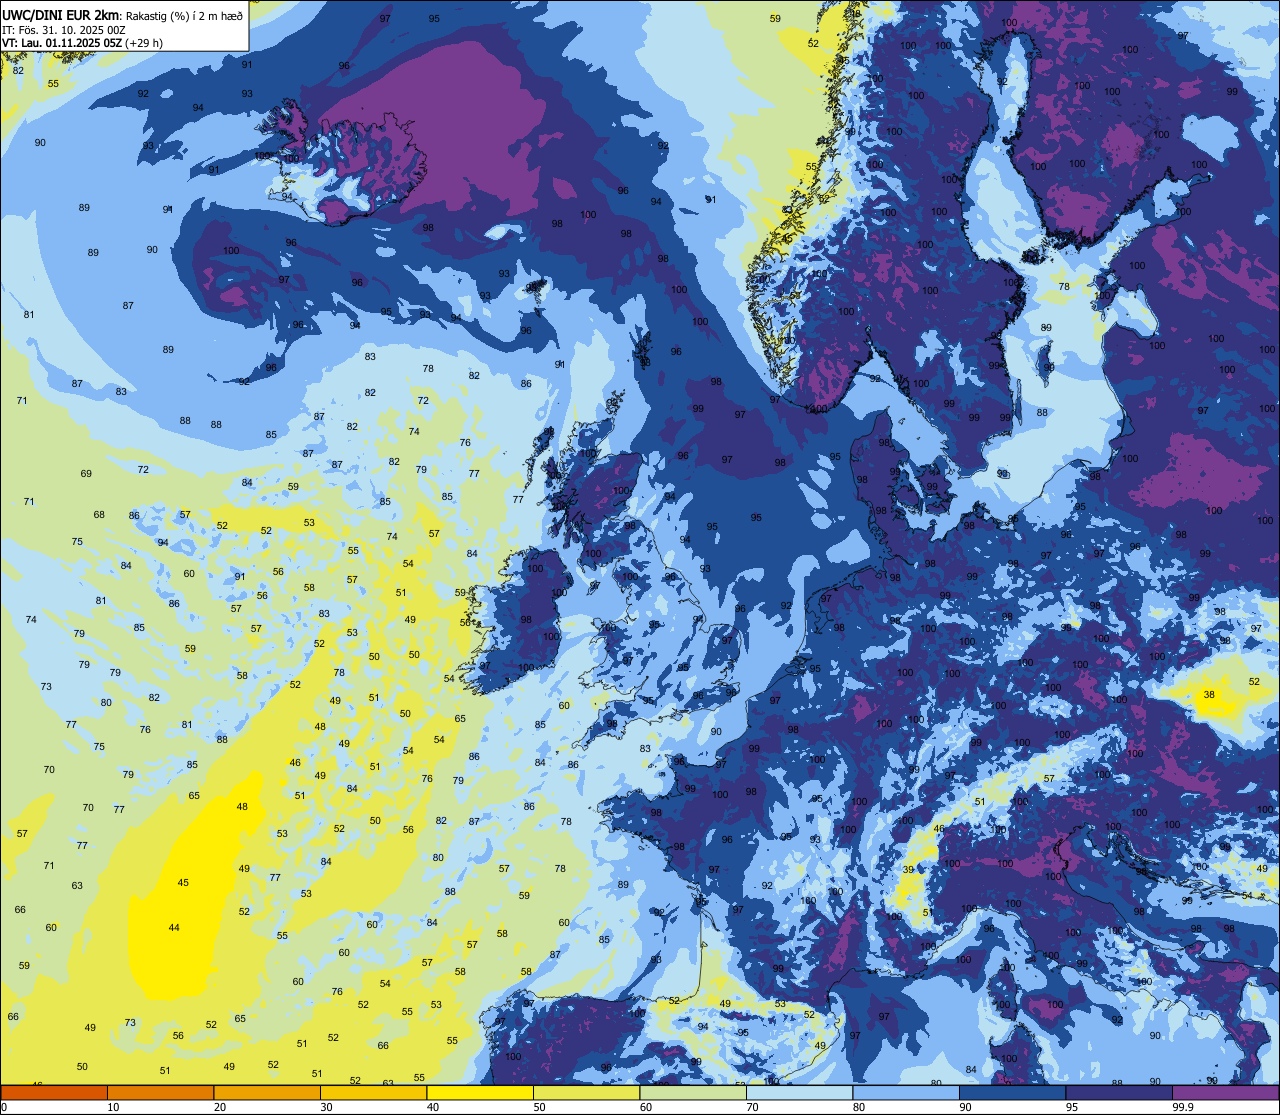The image size is (1280, 1115).
Task: Click the '45' value above the 44 reading
Action: coord(183,883)
